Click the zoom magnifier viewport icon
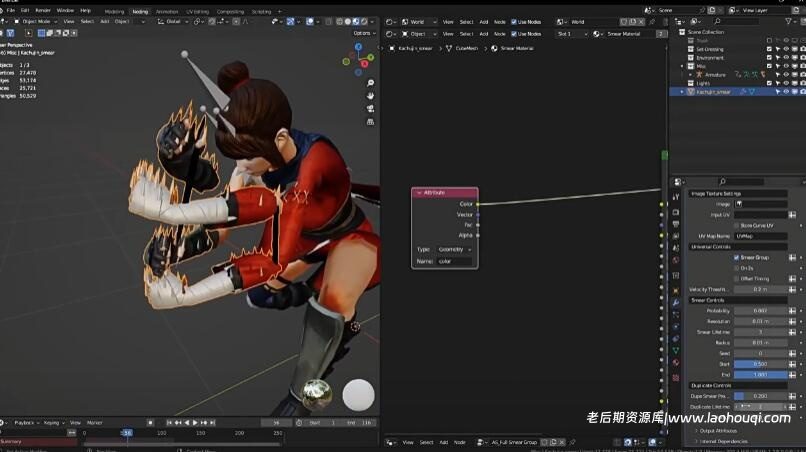This screenshot has width=806, height=452. pos(370,83)
